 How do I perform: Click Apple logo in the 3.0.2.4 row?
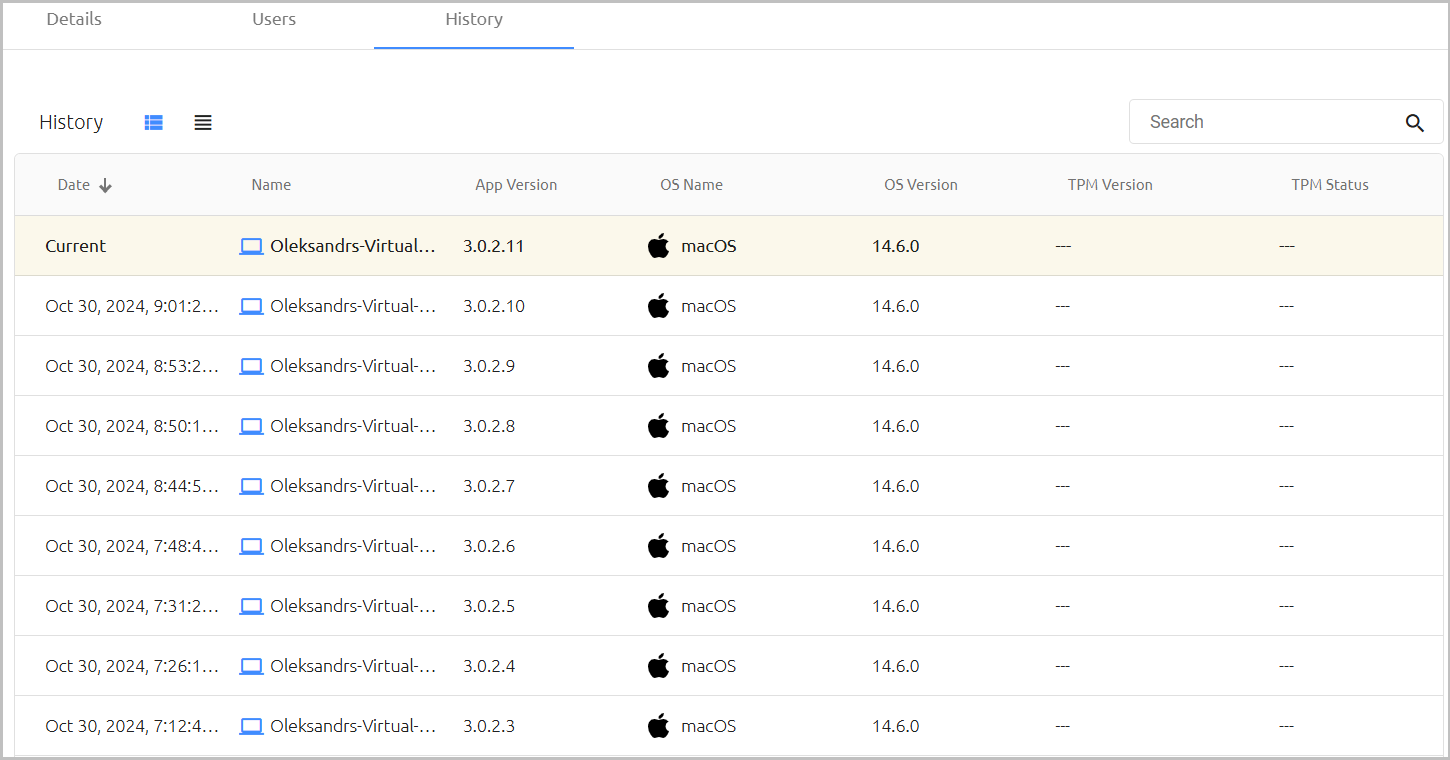click(658, 665)
